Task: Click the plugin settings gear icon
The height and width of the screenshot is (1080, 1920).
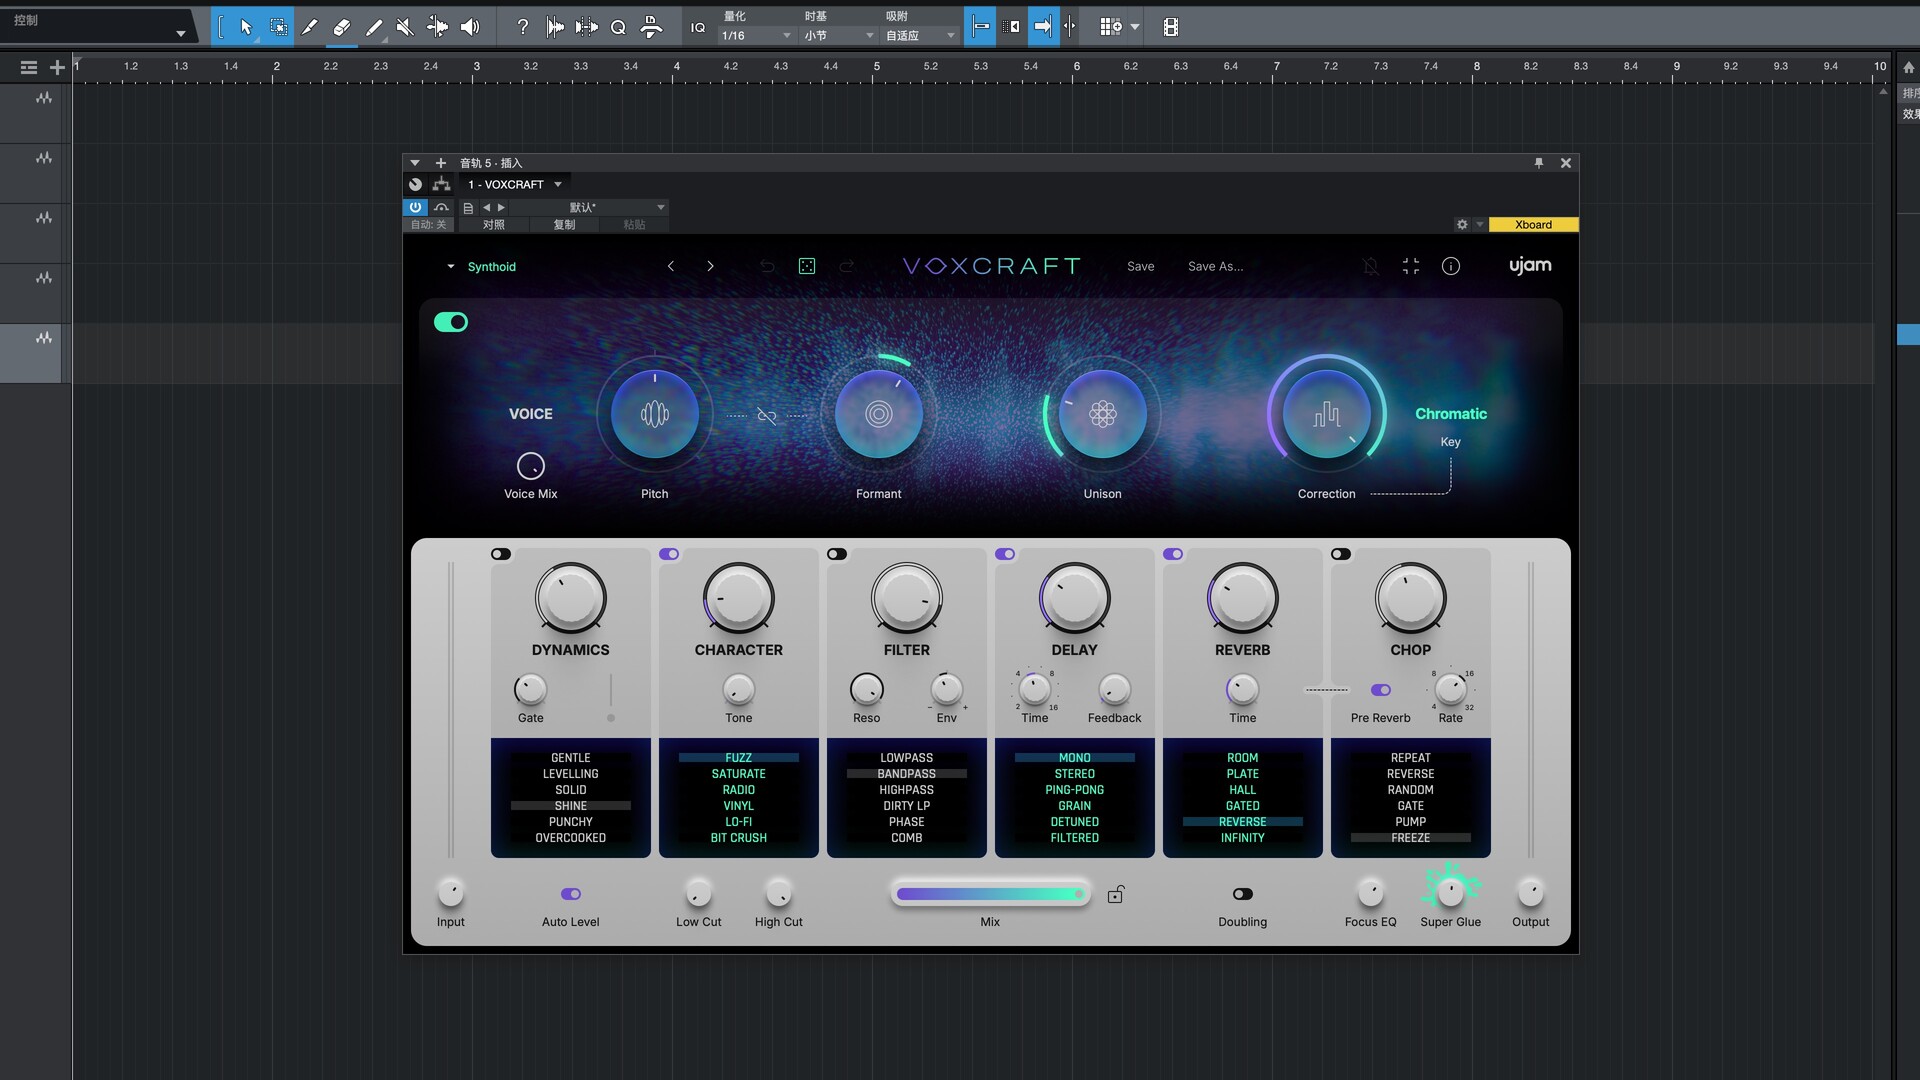Action: pos(1461,225)
